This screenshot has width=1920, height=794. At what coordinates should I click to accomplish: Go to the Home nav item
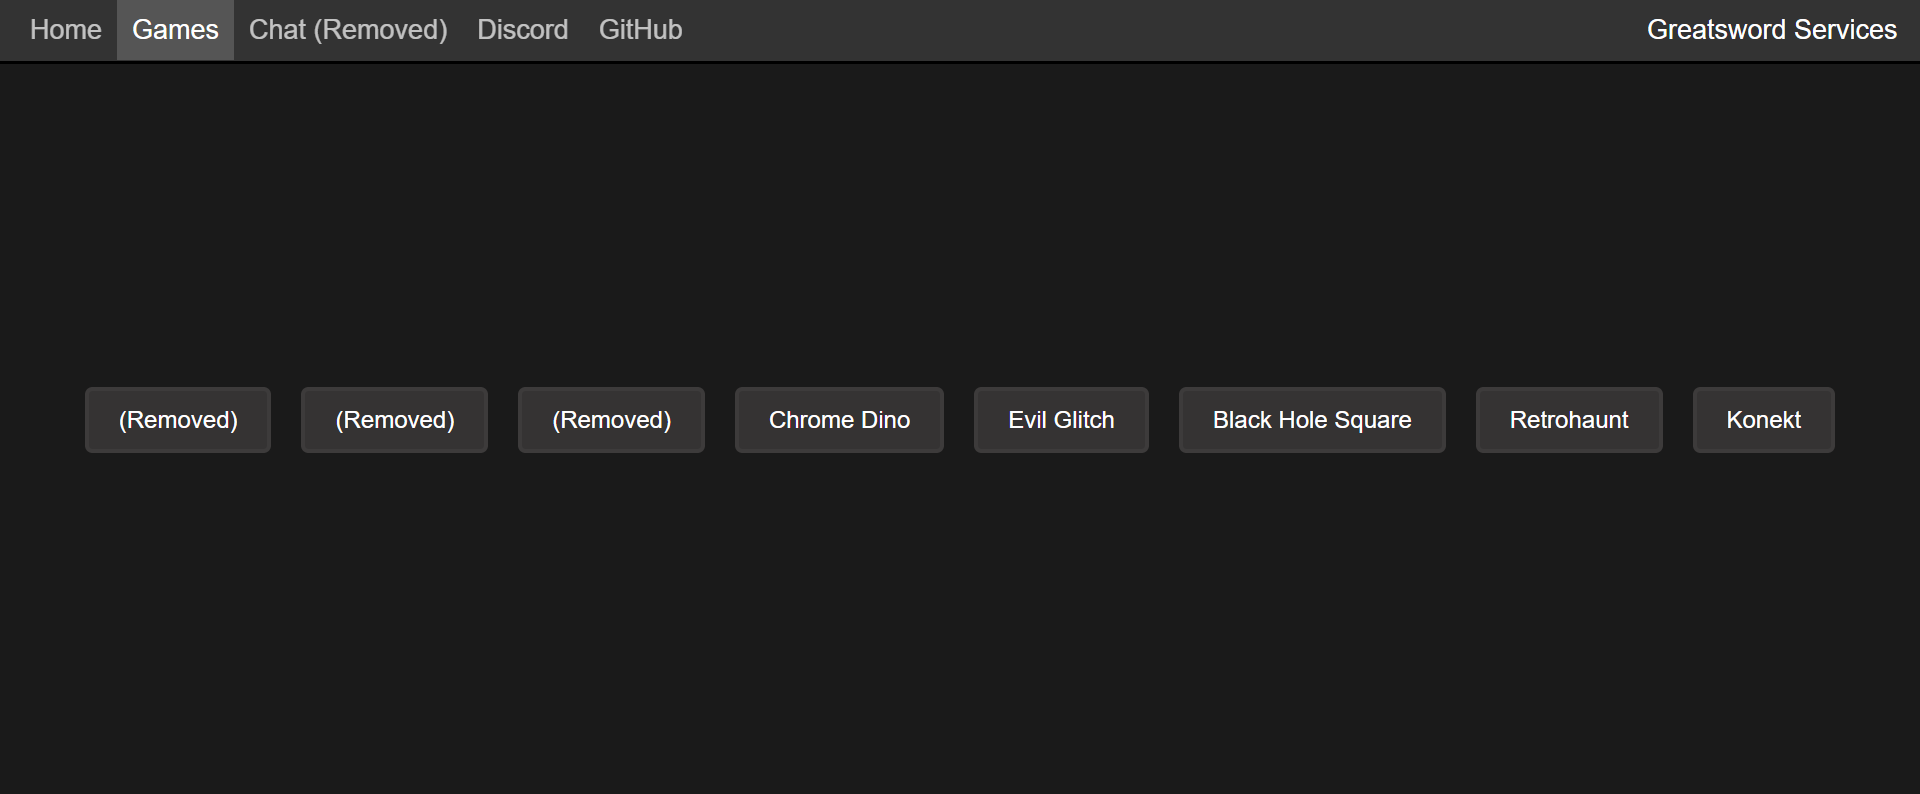66,30
